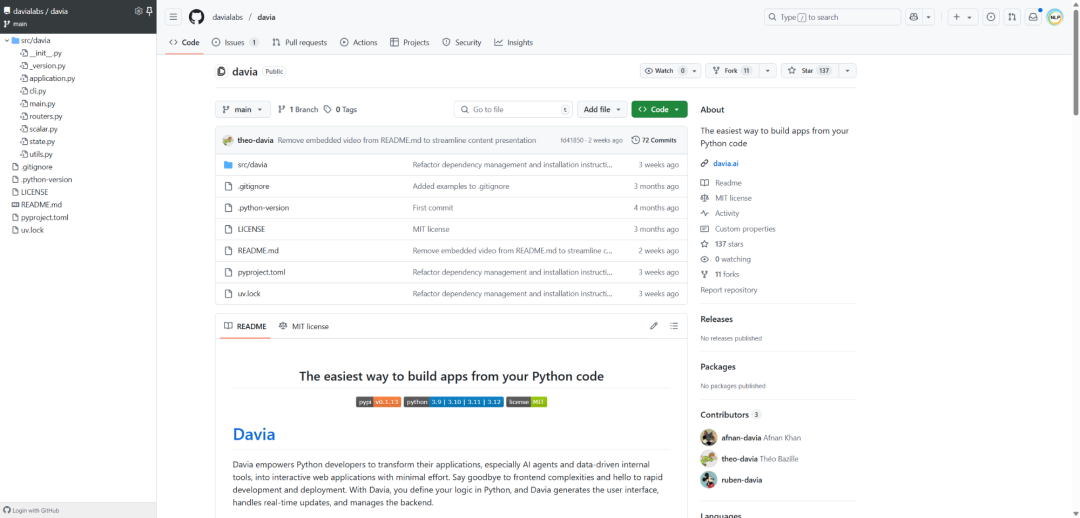
Task: Click theo-davia avatar in latest commit row
Action: [228, 140]
